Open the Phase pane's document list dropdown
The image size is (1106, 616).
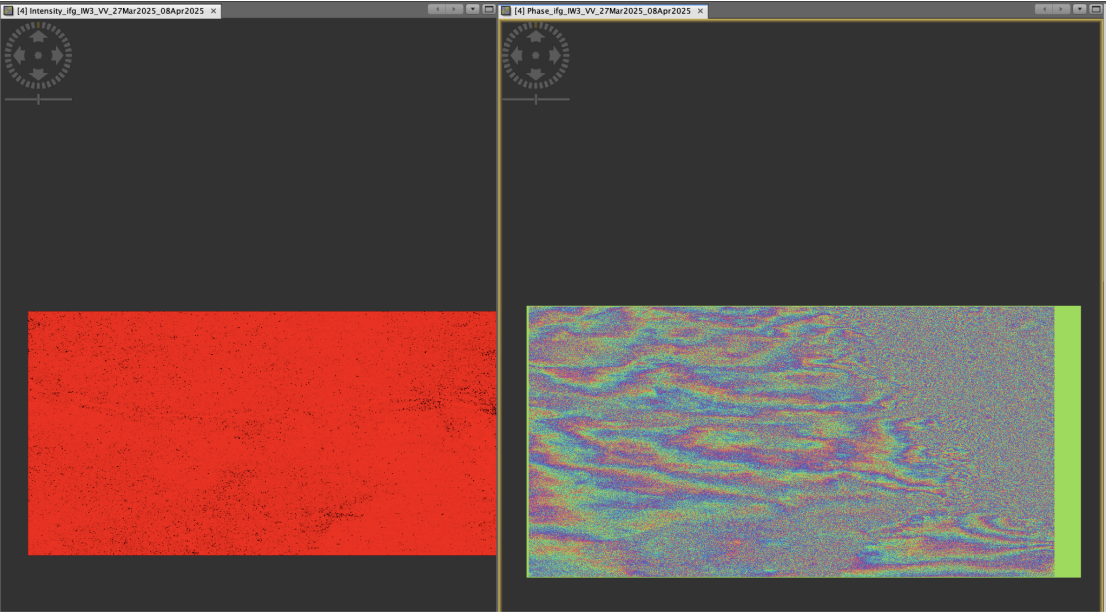[1079, 9]
